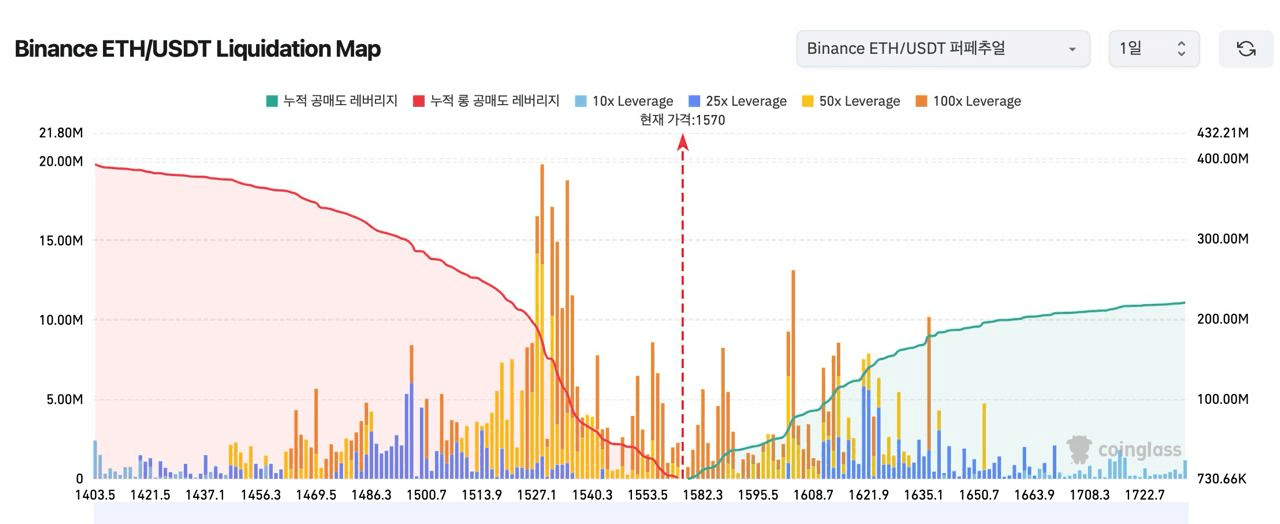Click the 1500.7 x-axis price label
This screenshot has width=1280, height=524.
point(428,495)
